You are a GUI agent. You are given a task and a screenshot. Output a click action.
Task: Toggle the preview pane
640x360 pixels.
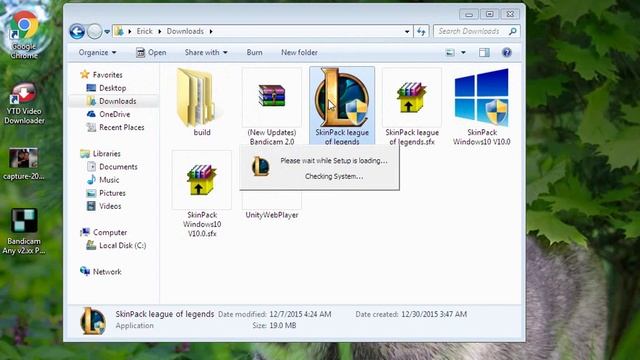coord(484,52)
